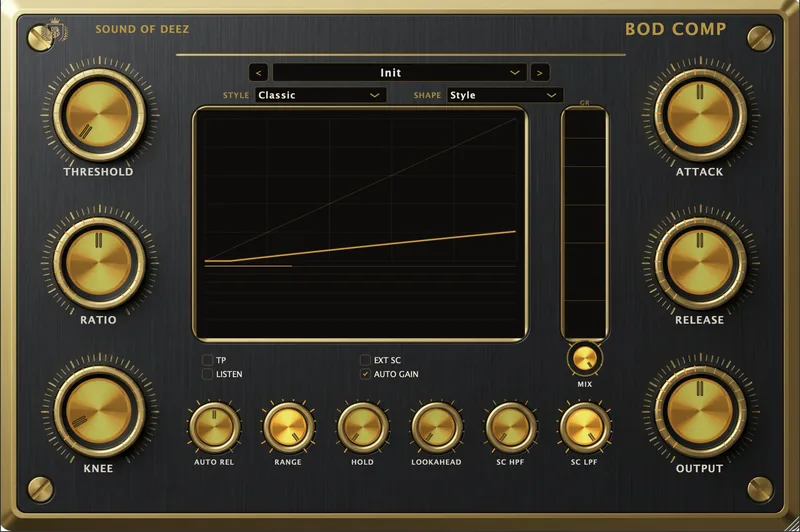Viewport: 800px width, 532px height.
Task: Go to the previous preset arrow
Action: click(259, 72)
